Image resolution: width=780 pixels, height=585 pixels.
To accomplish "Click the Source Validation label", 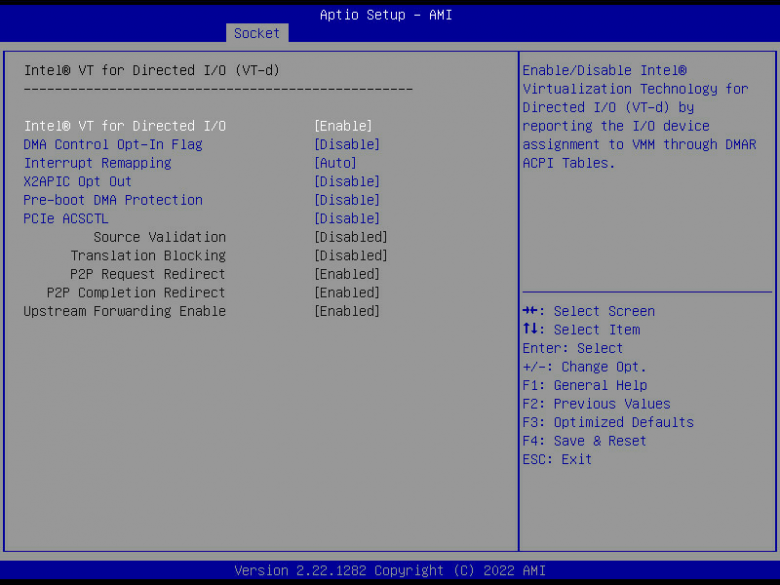I will coord(160,237).
